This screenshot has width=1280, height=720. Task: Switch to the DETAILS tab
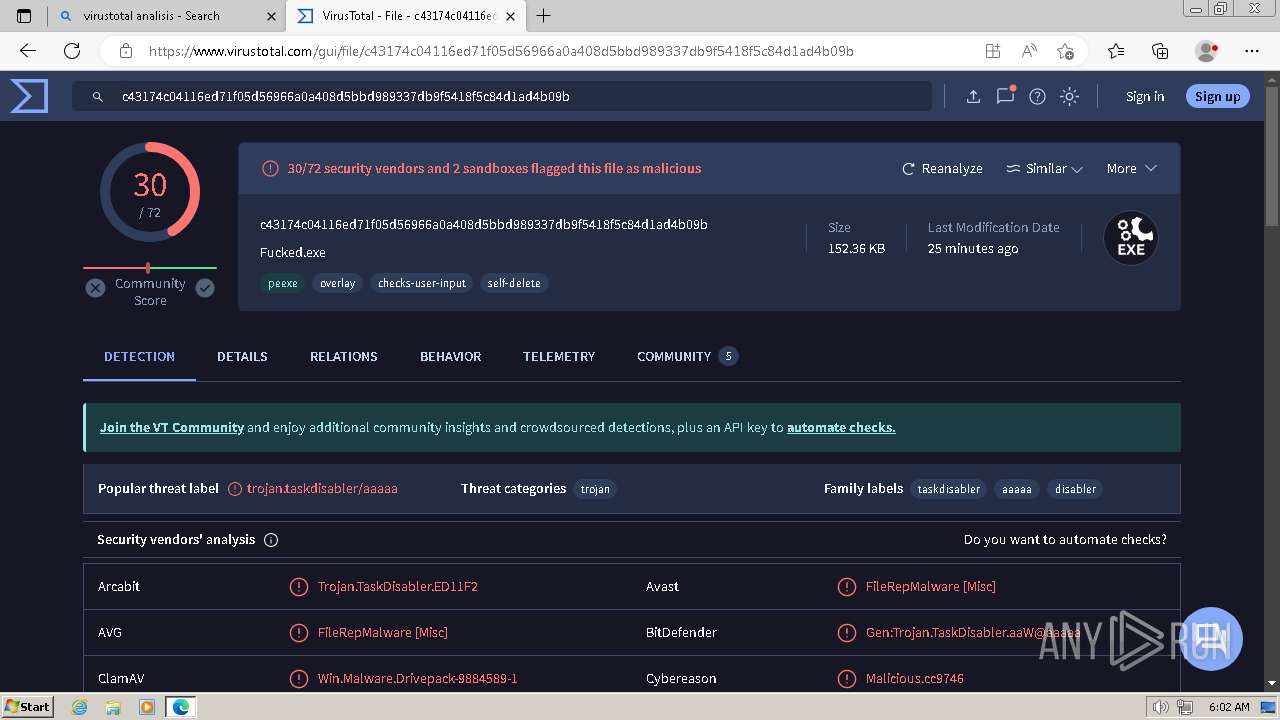coord(242,357)
